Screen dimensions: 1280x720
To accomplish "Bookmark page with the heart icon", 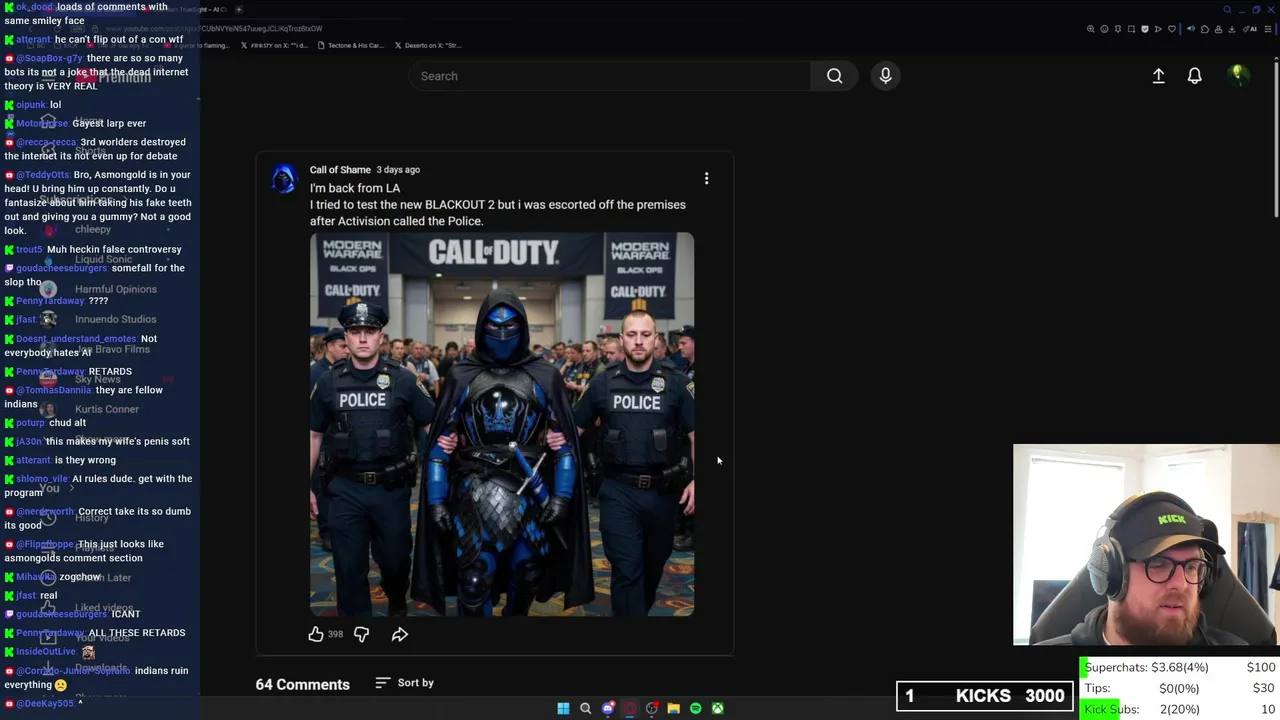I will 1172,29.
